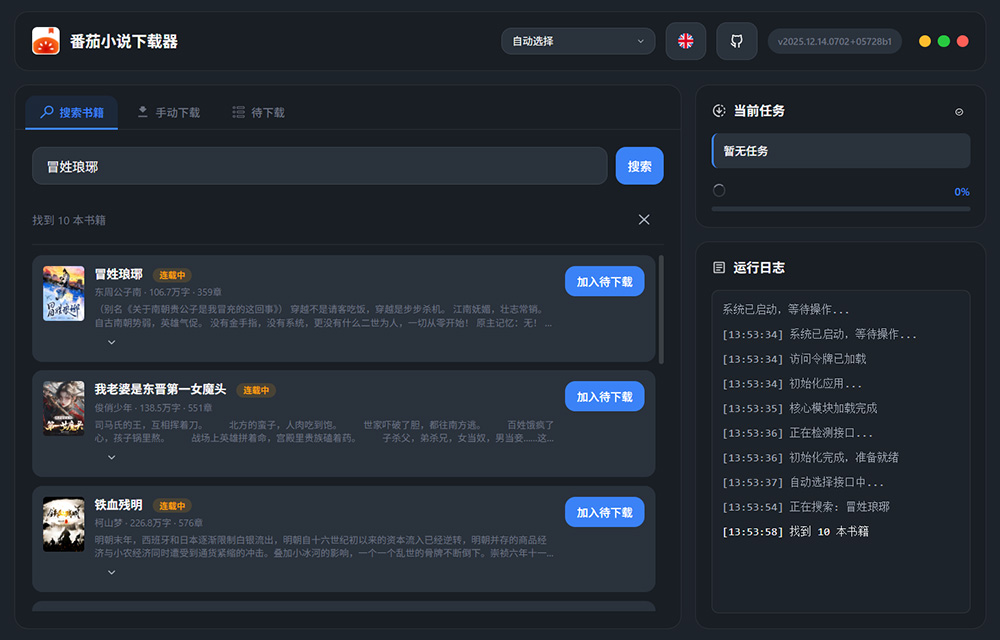Click the 找到 10 本书籍 result count
This screenshot has width=1000, height=640.
(x=69, y=221)
